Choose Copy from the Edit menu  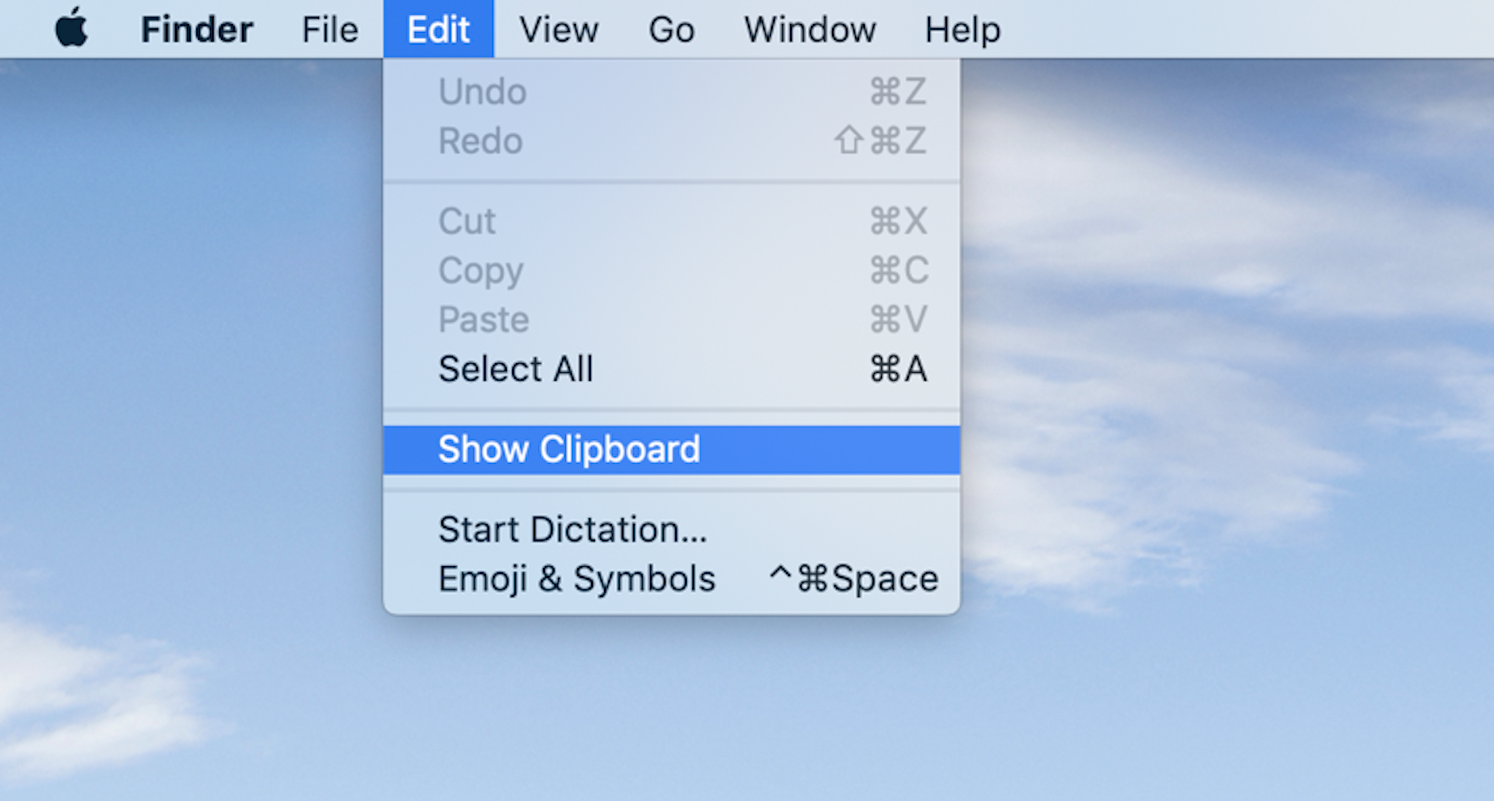[481, 271]
